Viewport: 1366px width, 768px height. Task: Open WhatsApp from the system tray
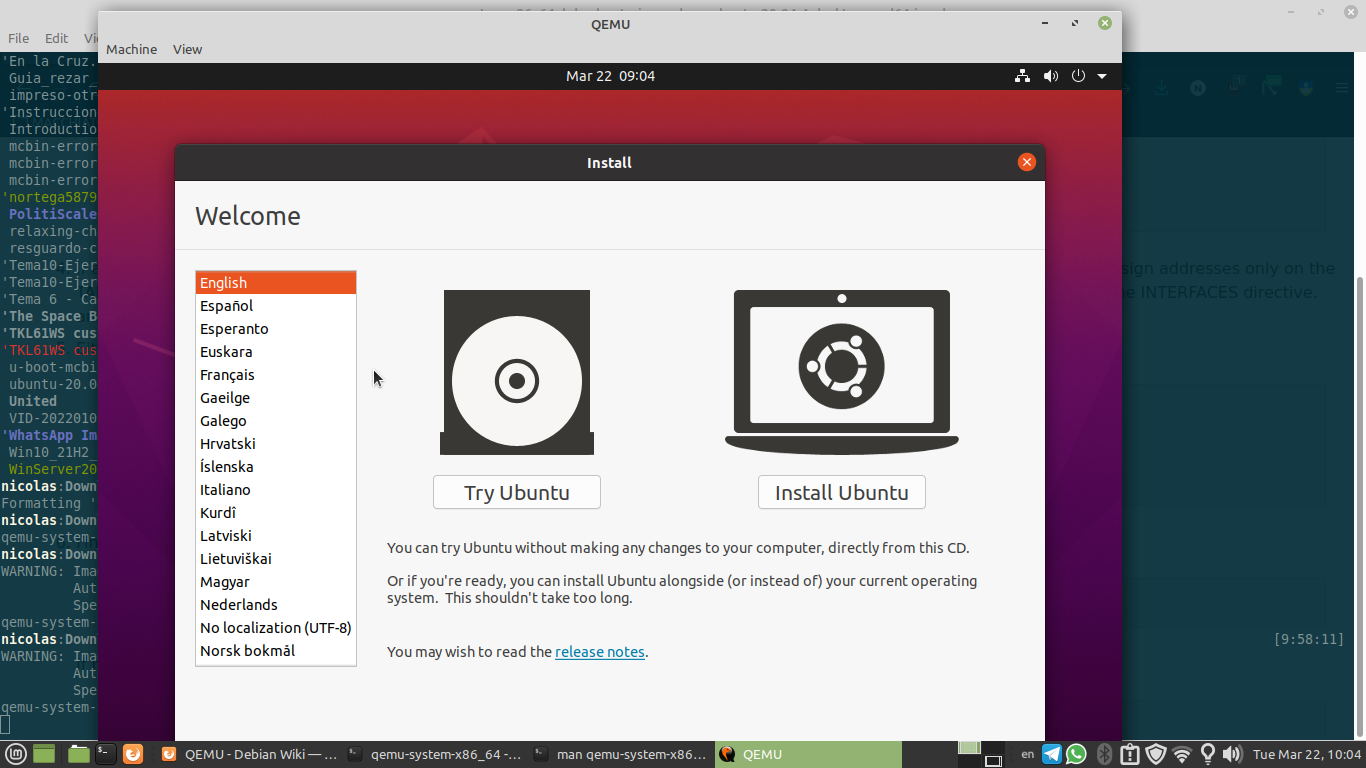coord(1077,754)
